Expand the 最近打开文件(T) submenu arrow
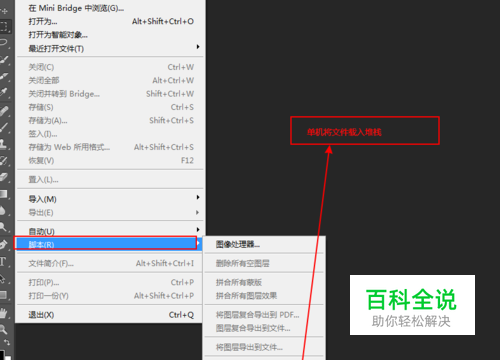This screenshot has width=500, height=360. tap(198, 47)
